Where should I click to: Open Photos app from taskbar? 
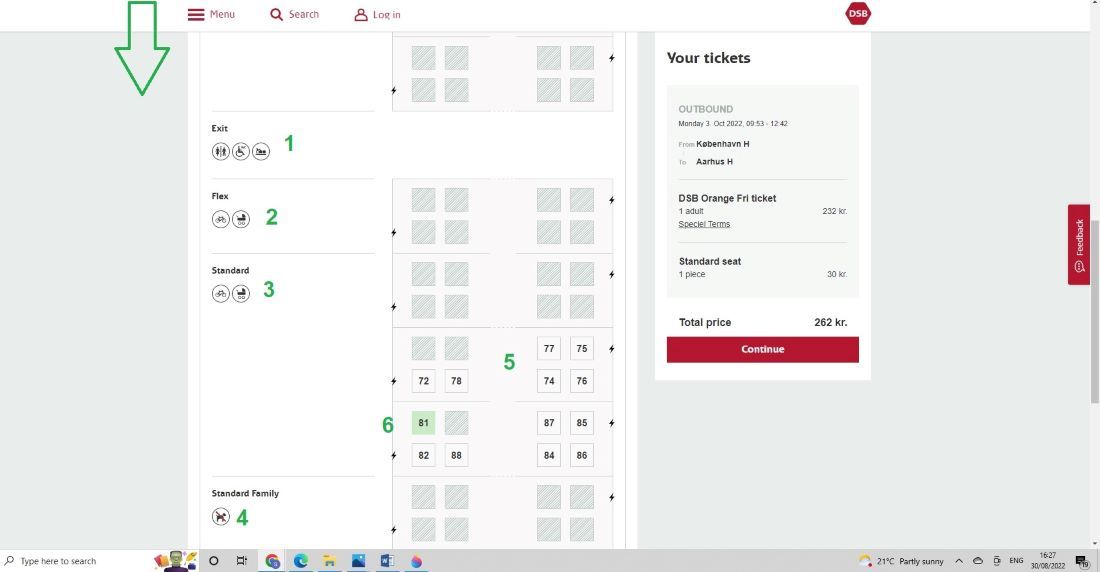coord(358,561)
